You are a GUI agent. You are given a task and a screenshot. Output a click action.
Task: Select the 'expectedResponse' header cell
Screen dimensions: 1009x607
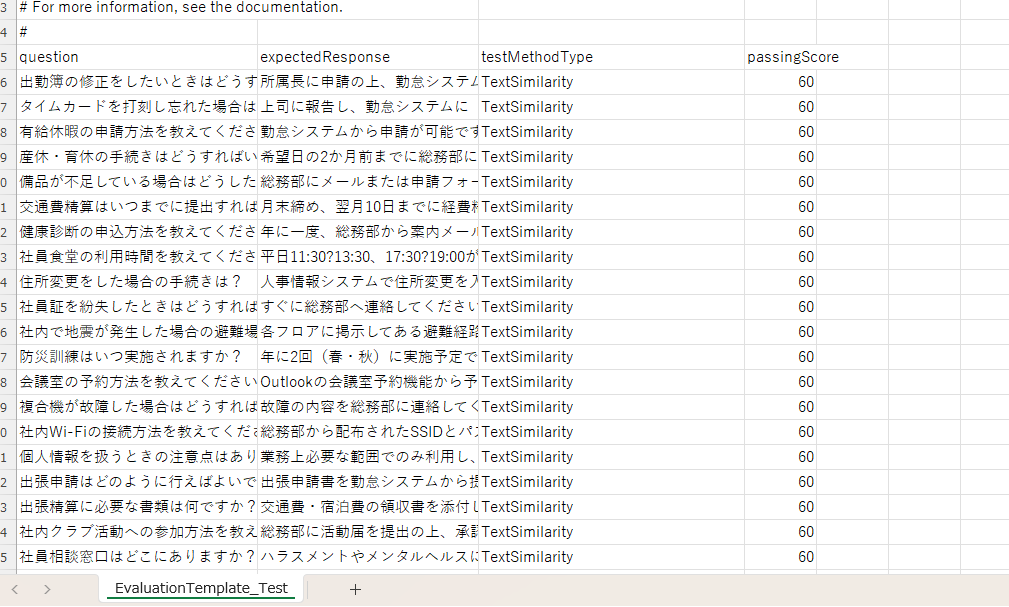[368, 57]
